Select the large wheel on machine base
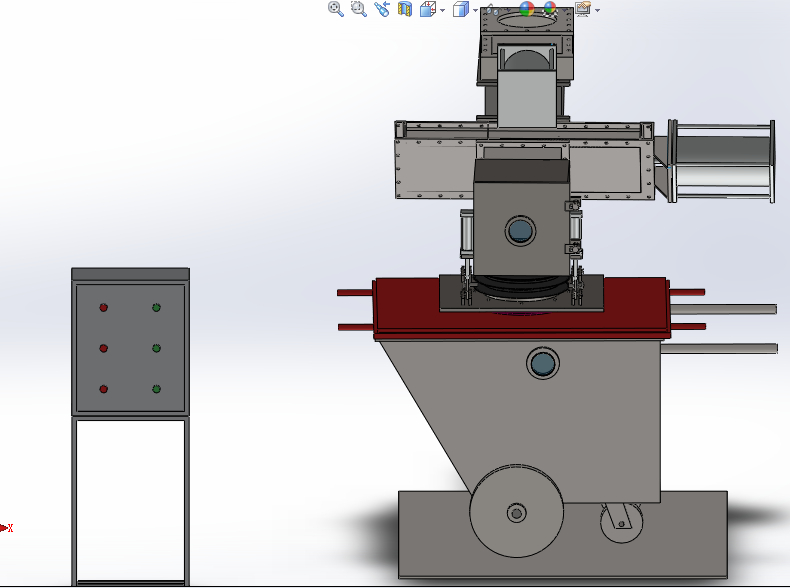790x588 pixels. tap(516, 511)
